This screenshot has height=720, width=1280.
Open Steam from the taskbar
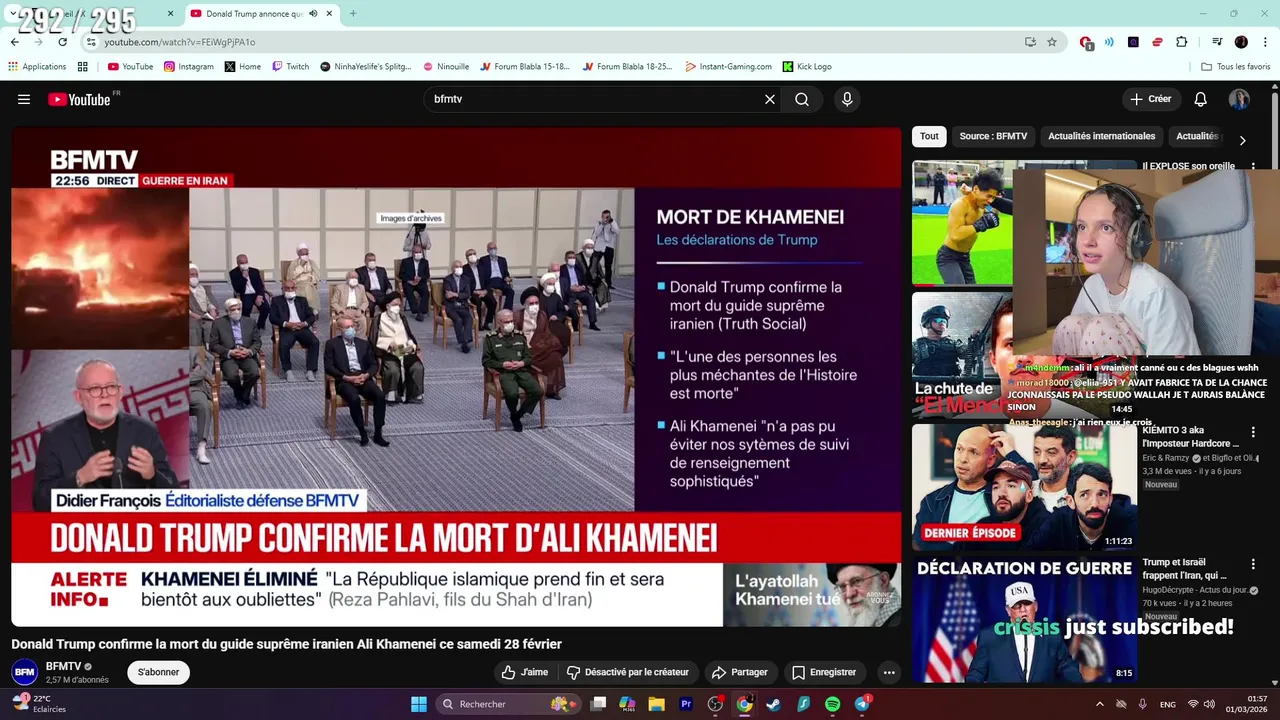773,704
